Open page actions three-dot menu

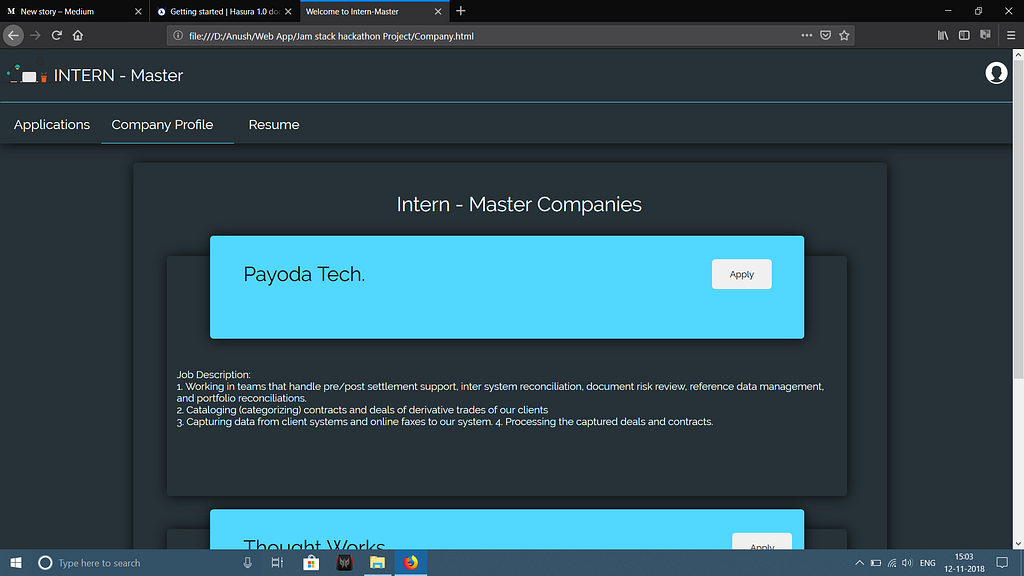[x=807, y=35]
